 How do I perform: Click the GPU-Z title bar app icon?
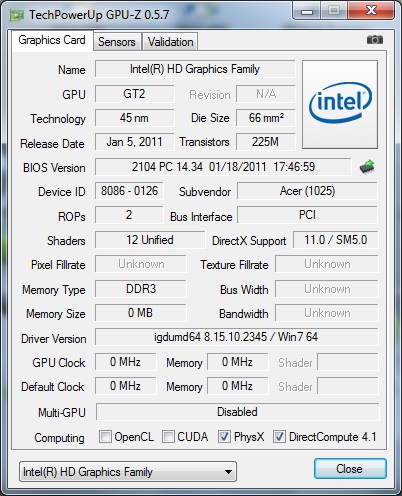(17, 16)
